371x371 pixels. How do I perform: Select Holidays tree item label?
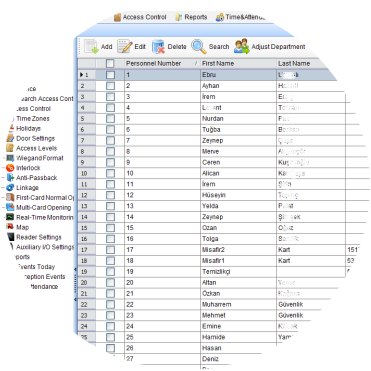(28, 128)
